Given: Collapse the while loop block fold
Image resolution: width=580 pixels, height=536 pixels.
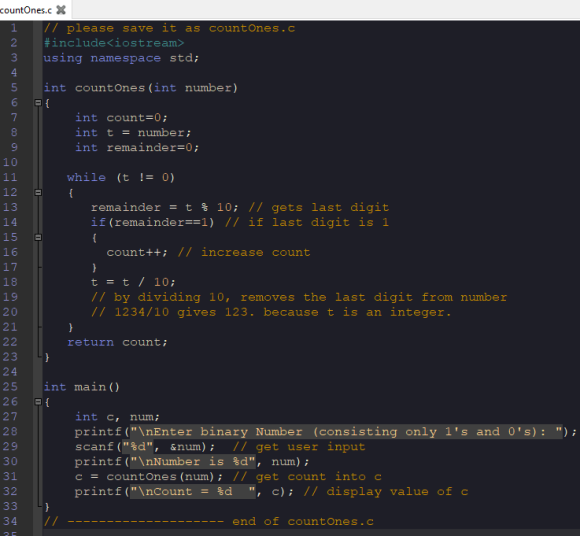Looking at the screenshot, I should [x=38, y=192].
